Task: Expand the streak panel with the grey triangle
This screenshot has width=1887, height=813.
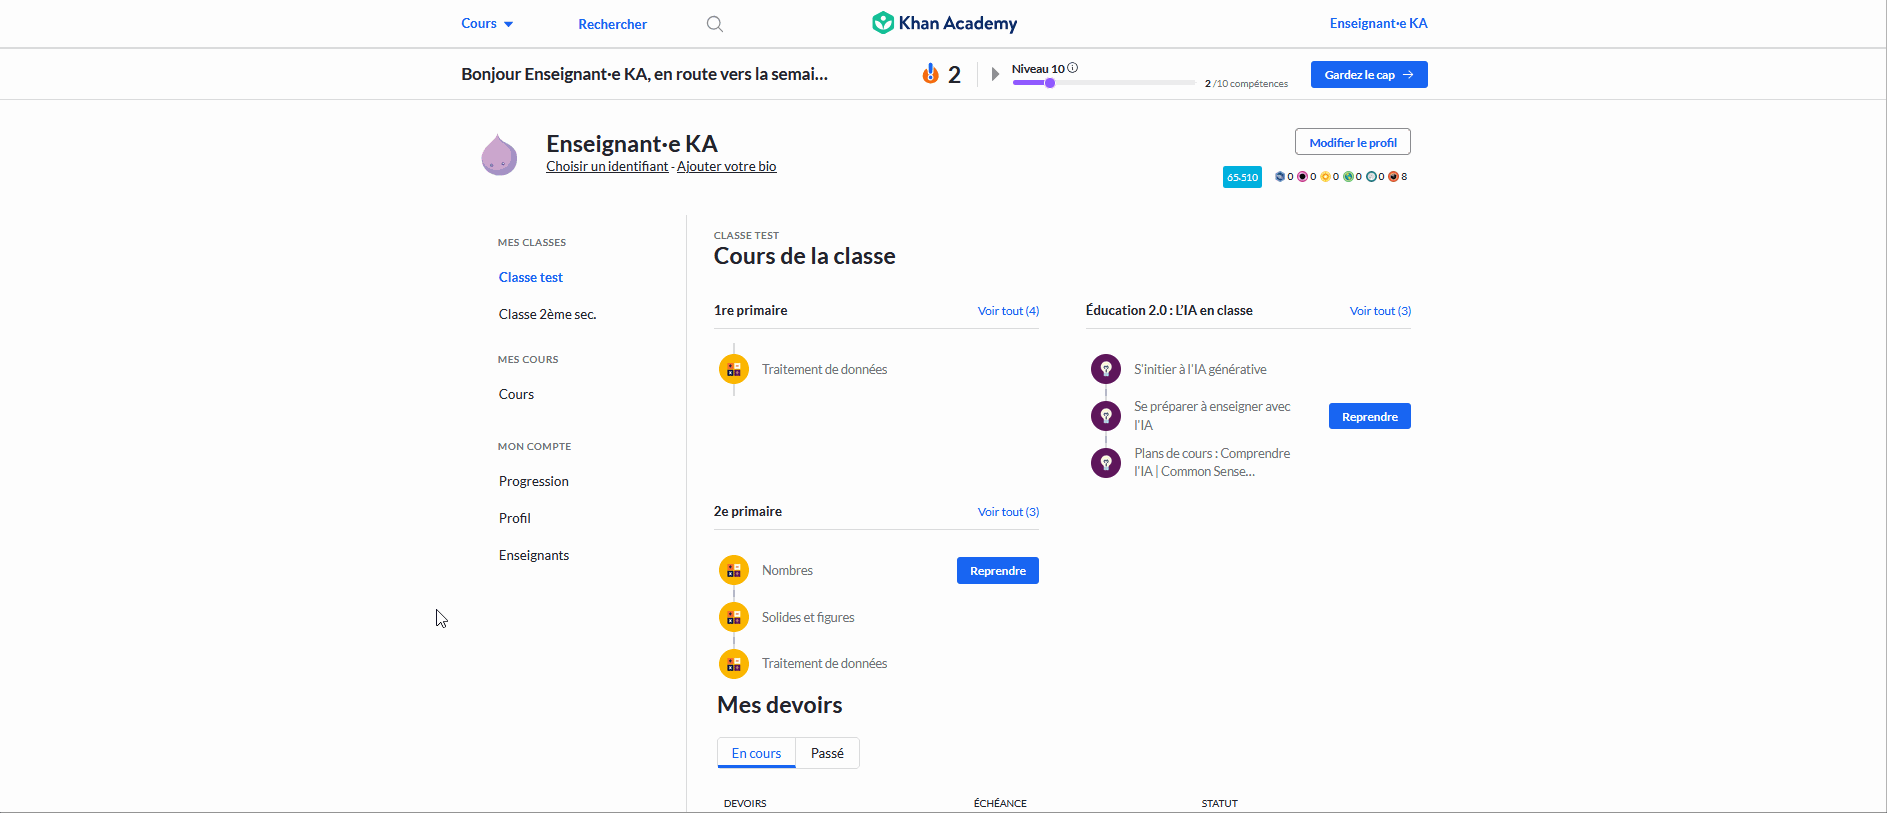Action: tap(995, 74)
